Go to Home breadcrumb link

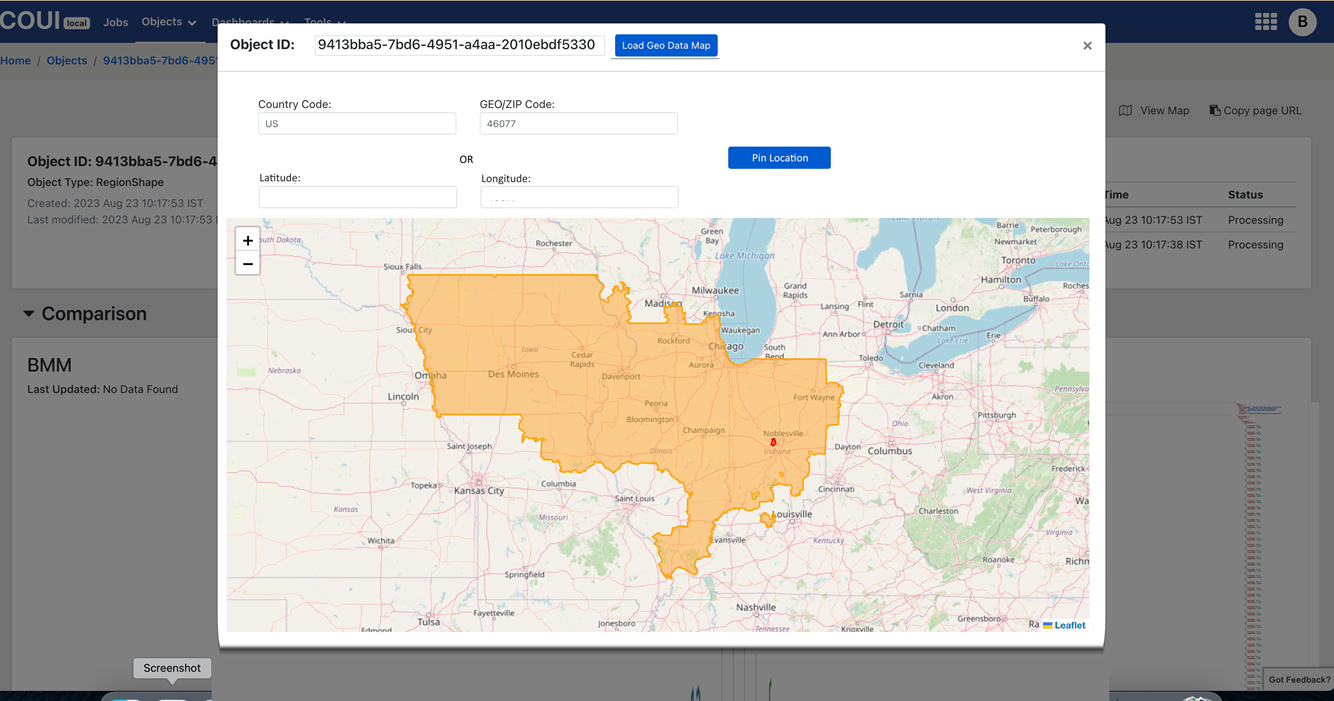coord(15,60)
